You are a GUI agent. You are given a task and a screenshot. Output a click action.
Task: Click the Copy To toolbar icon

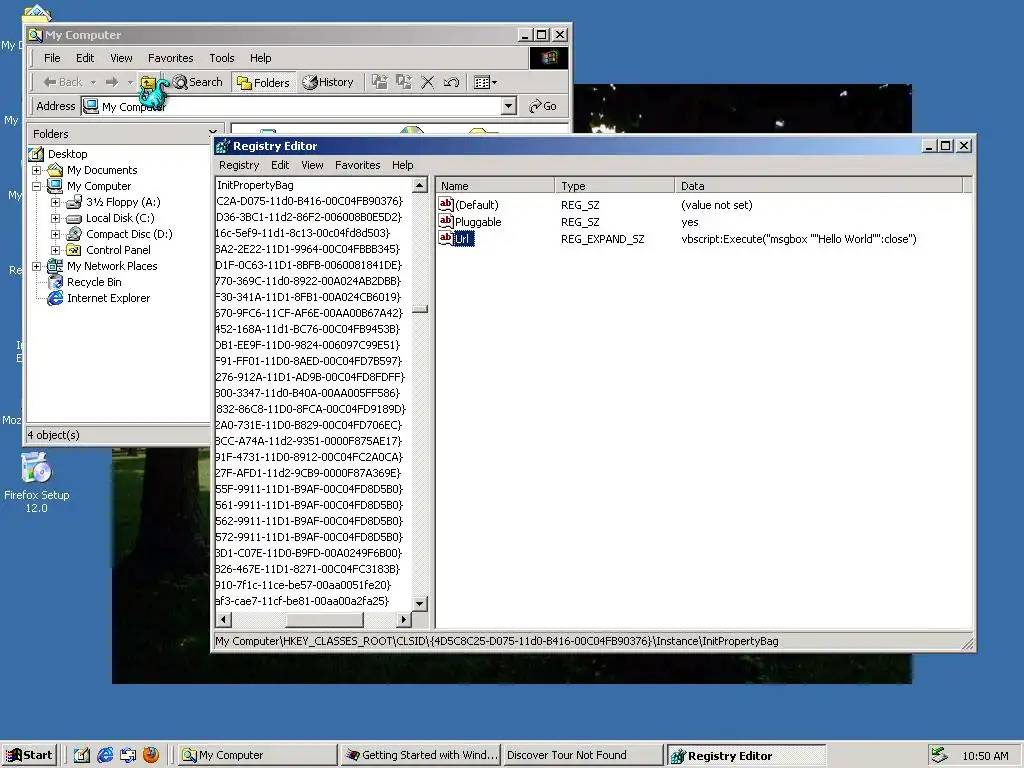tap(404, 82)
